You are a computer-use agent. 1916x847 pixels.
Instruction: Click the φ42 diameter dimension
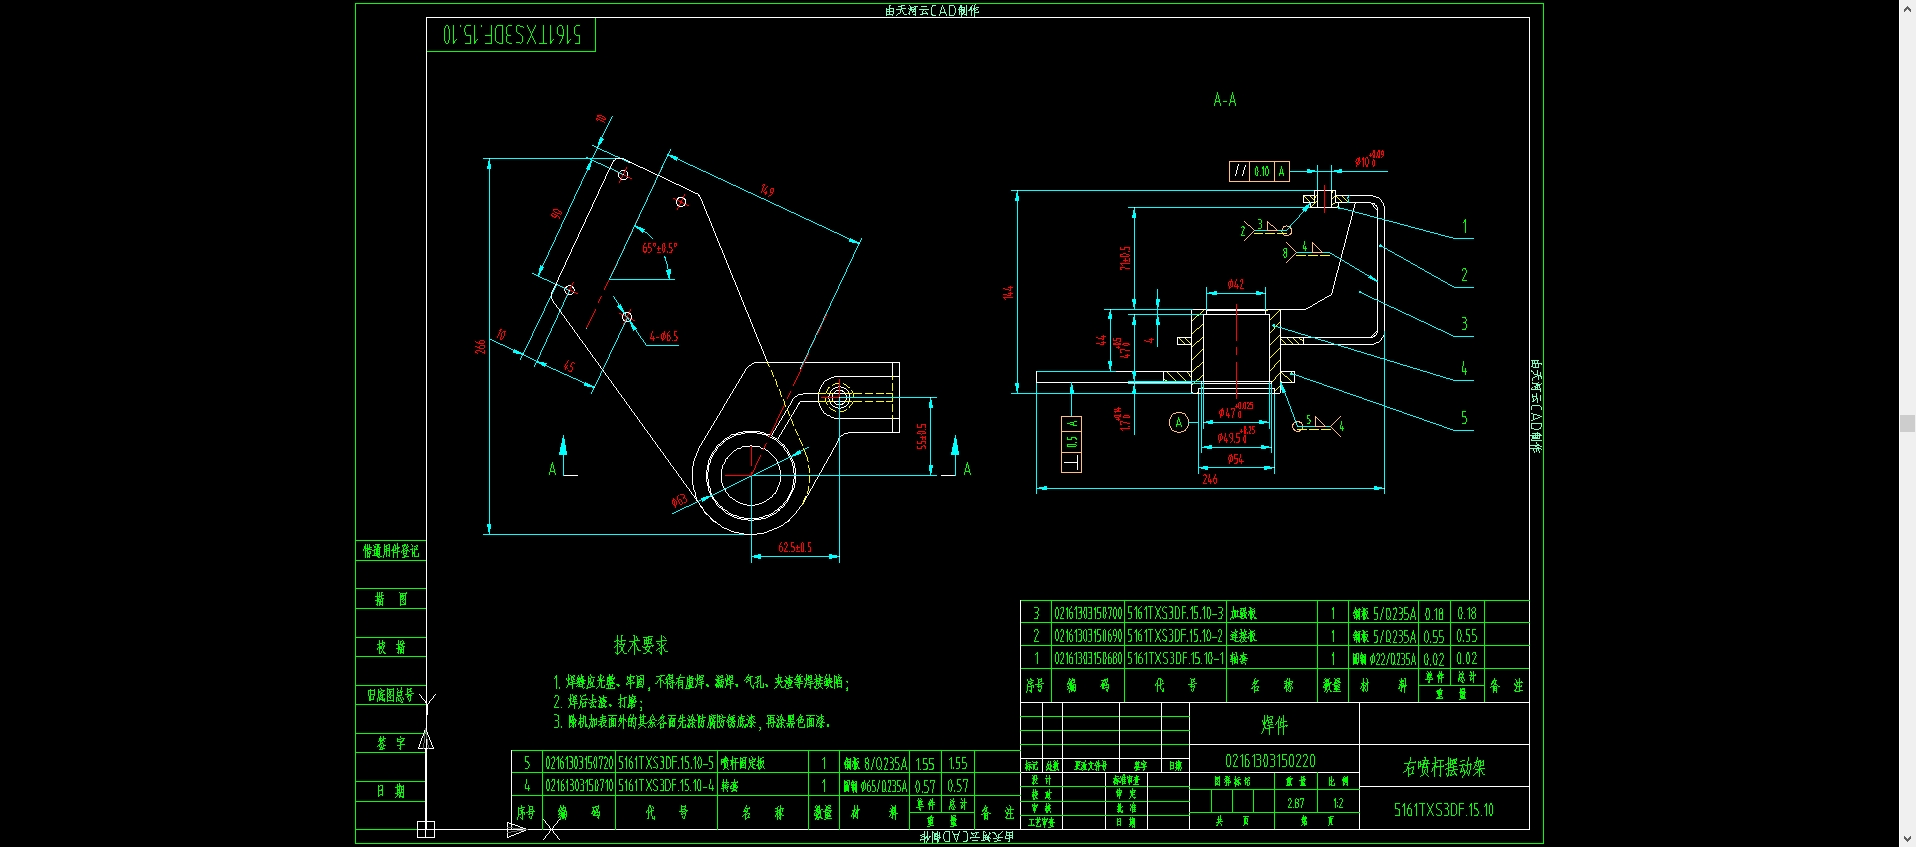1236,285
